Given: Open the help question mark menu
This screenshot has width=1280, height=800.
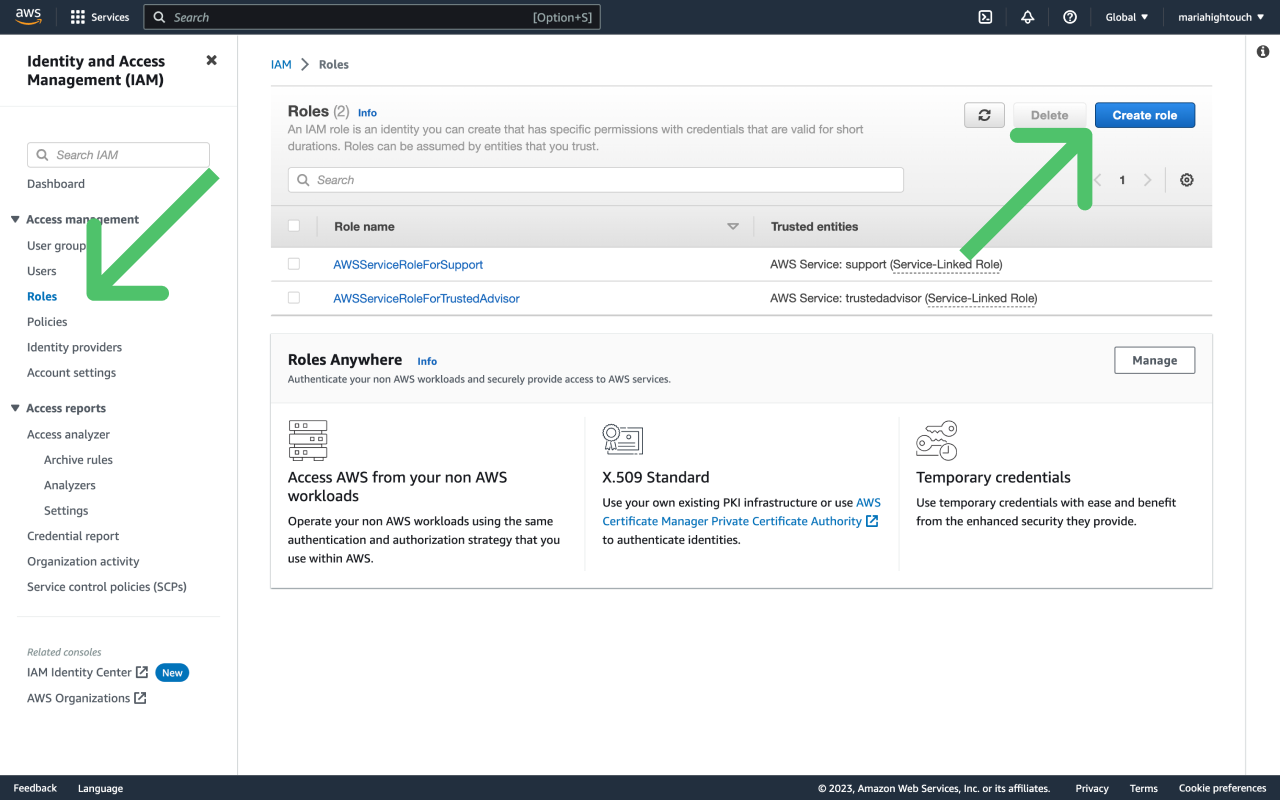Looking at the screenshot, I should coord(1070,17).
